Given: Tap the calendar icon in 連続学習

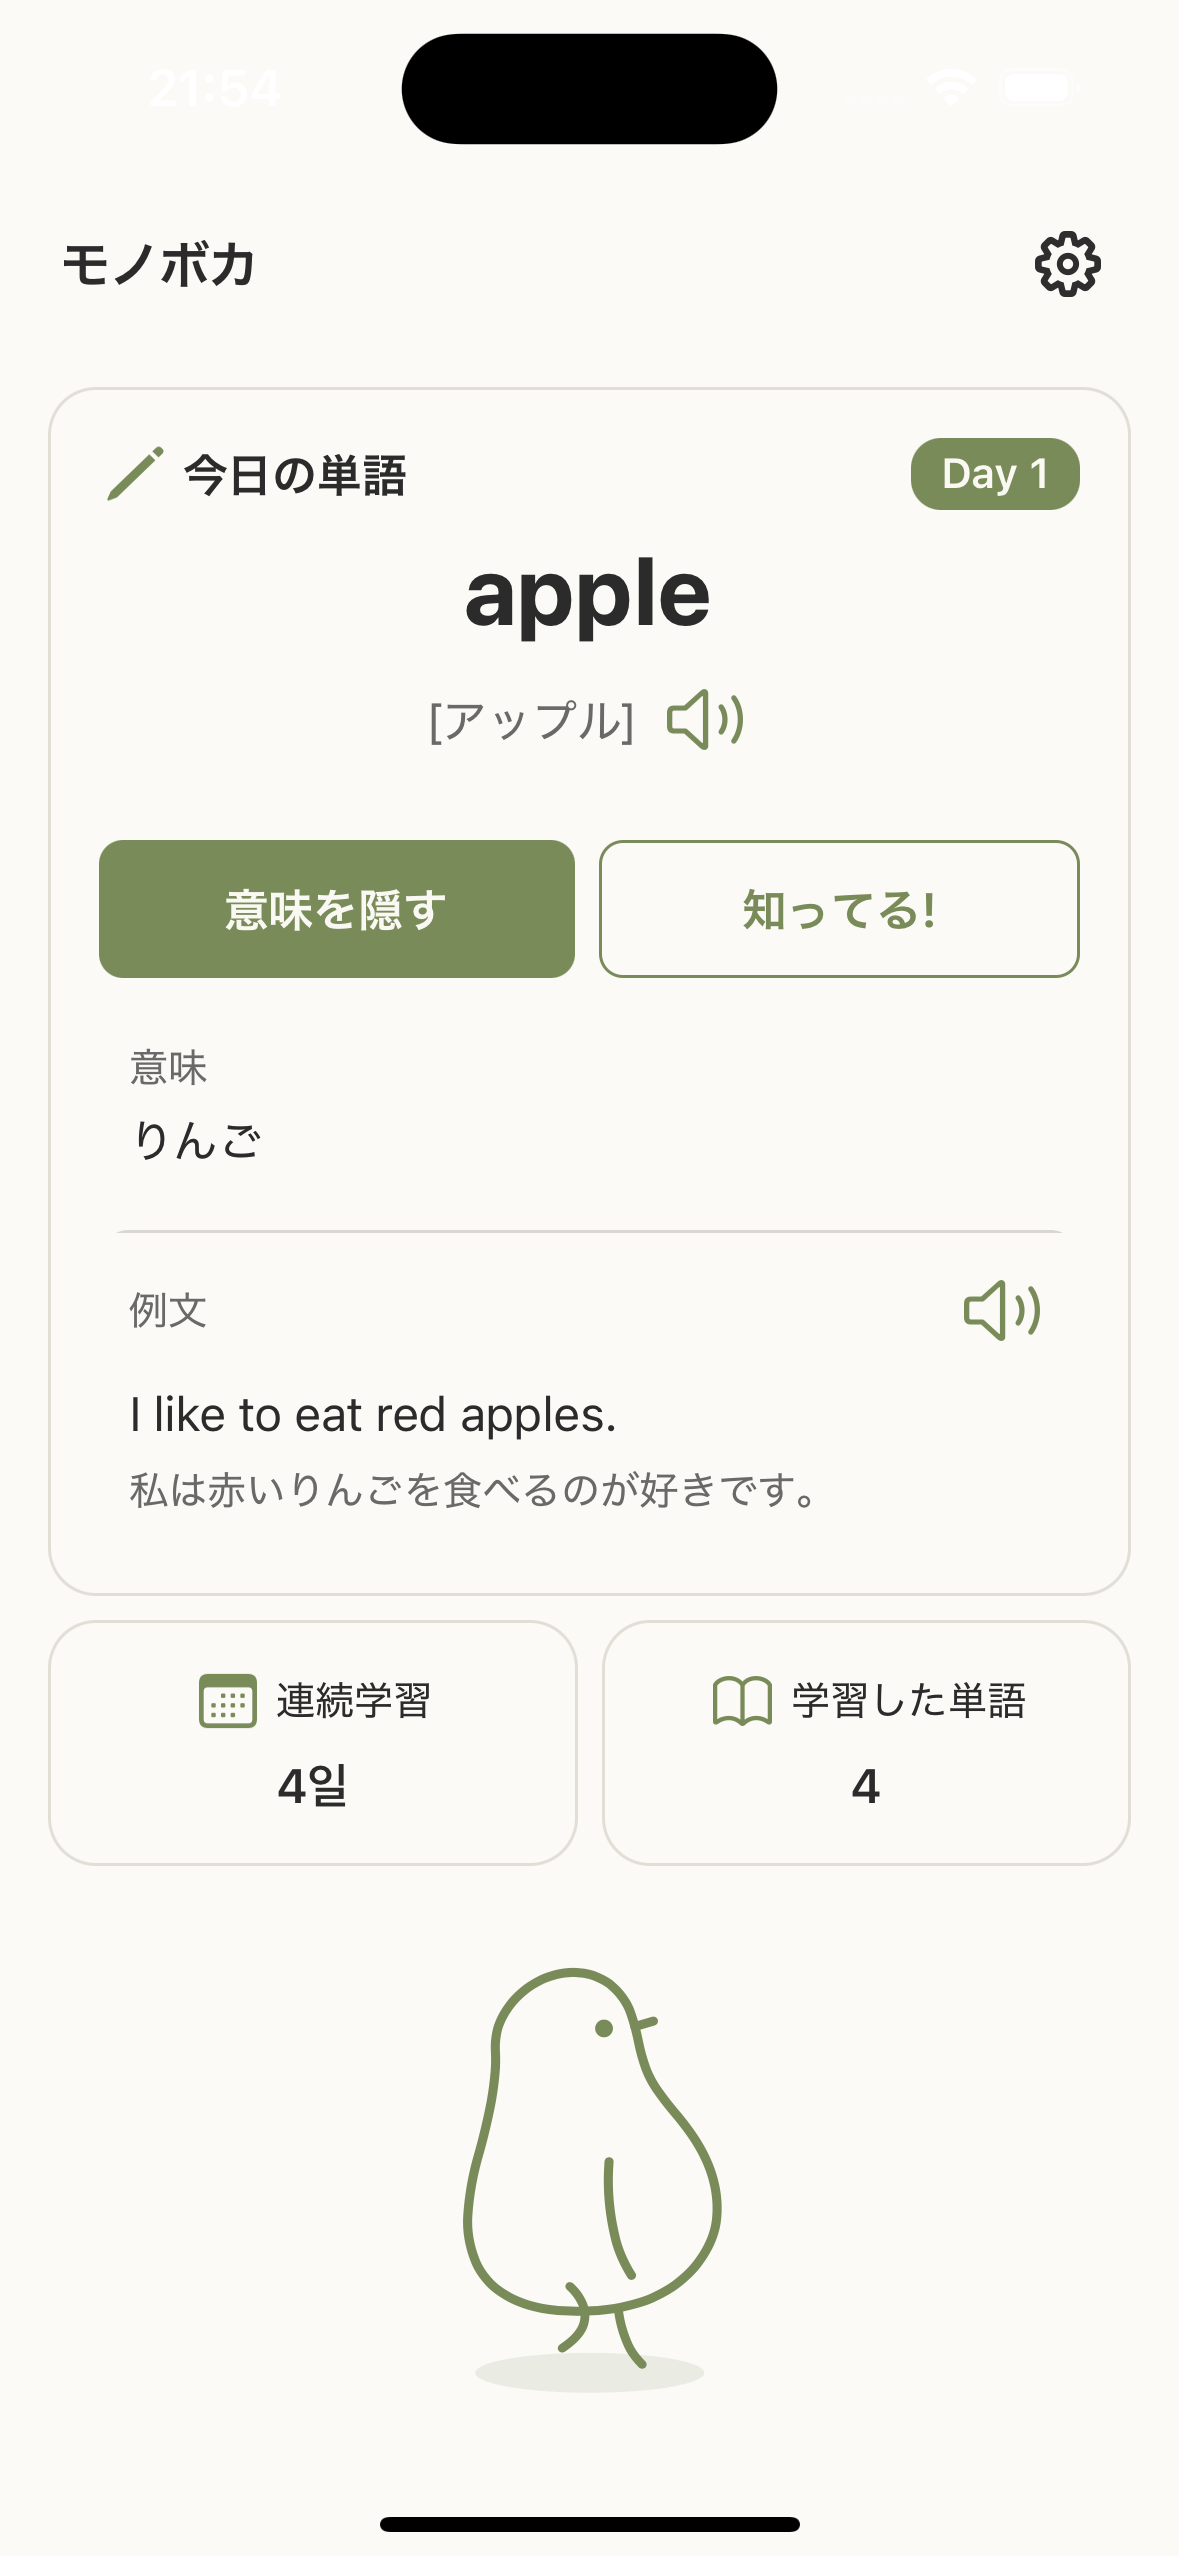Looking at the screenshot, I should click(228, 1701).
